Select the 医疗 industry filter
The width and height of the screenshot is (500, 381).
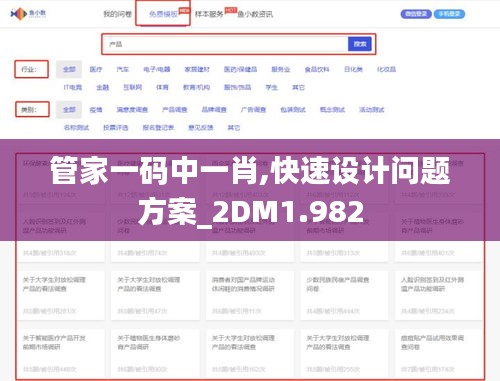click(x=96, y=69)
